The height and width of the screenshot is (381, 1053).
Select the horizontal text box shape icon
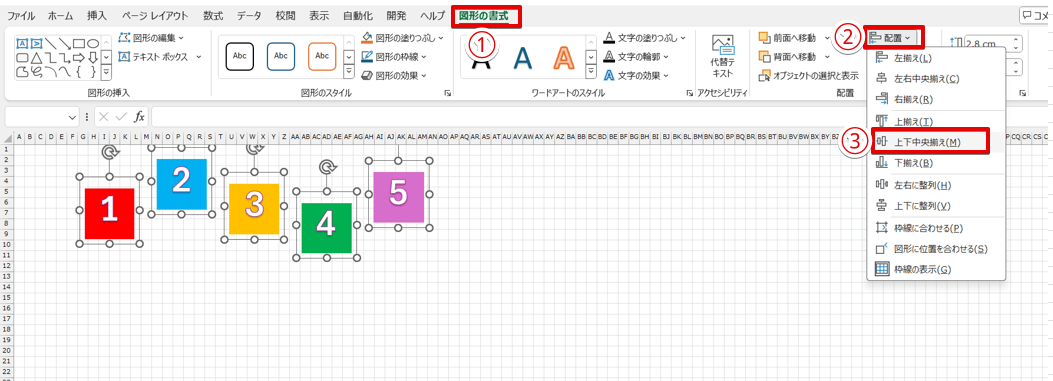tap(22, 44)
